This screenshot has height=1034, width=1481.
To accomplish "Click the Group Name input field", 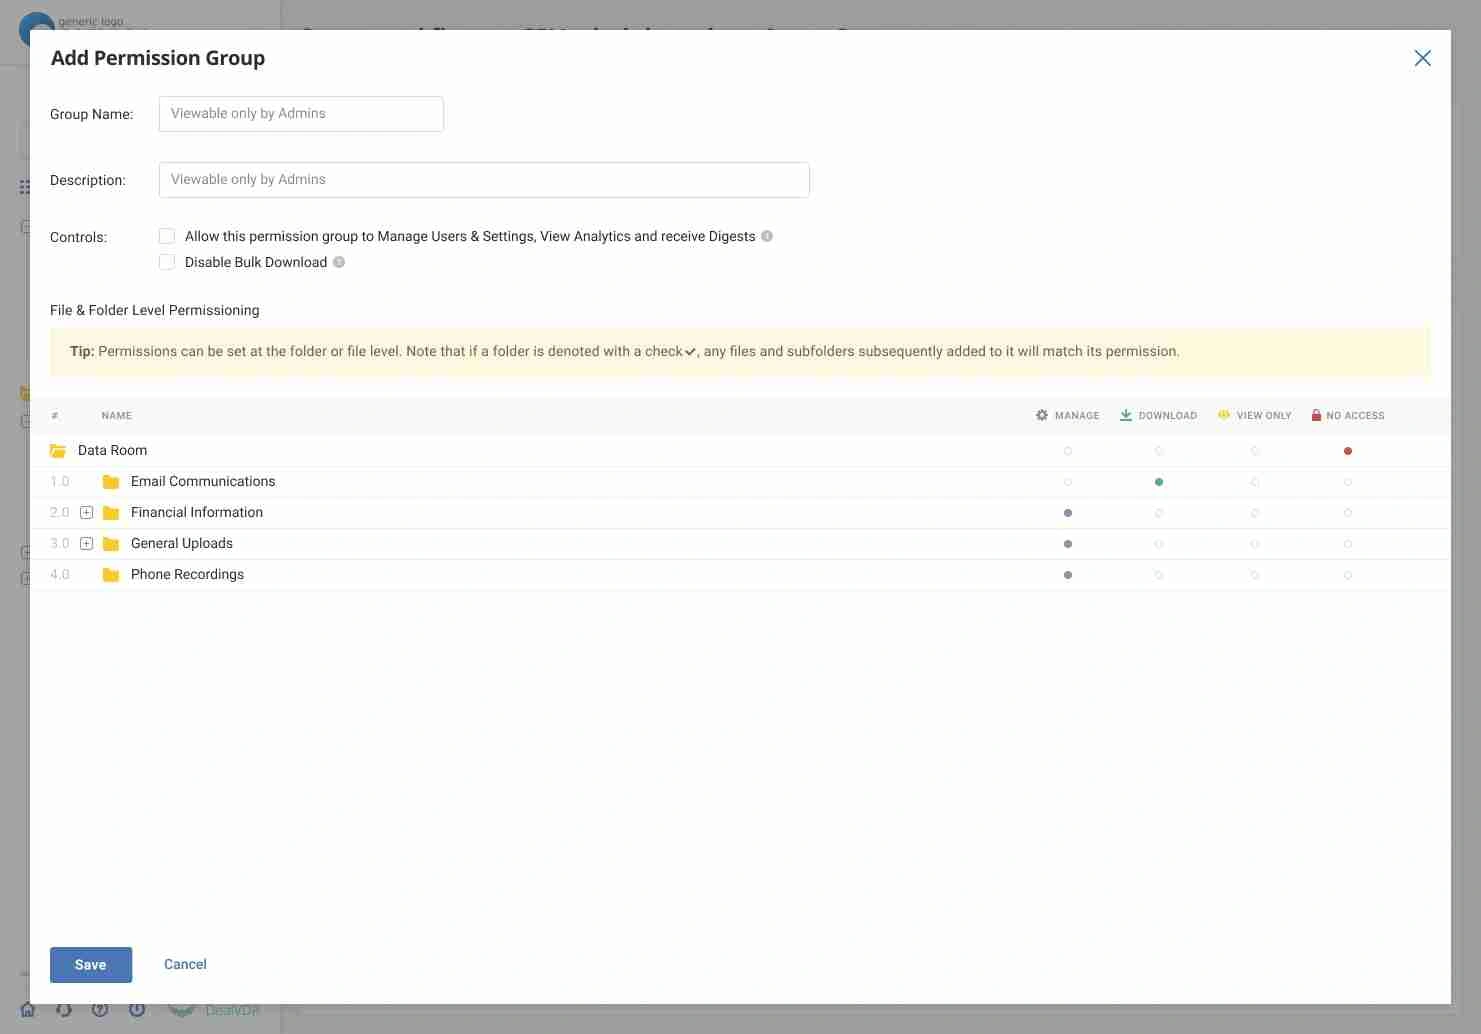I will [301, 114].
